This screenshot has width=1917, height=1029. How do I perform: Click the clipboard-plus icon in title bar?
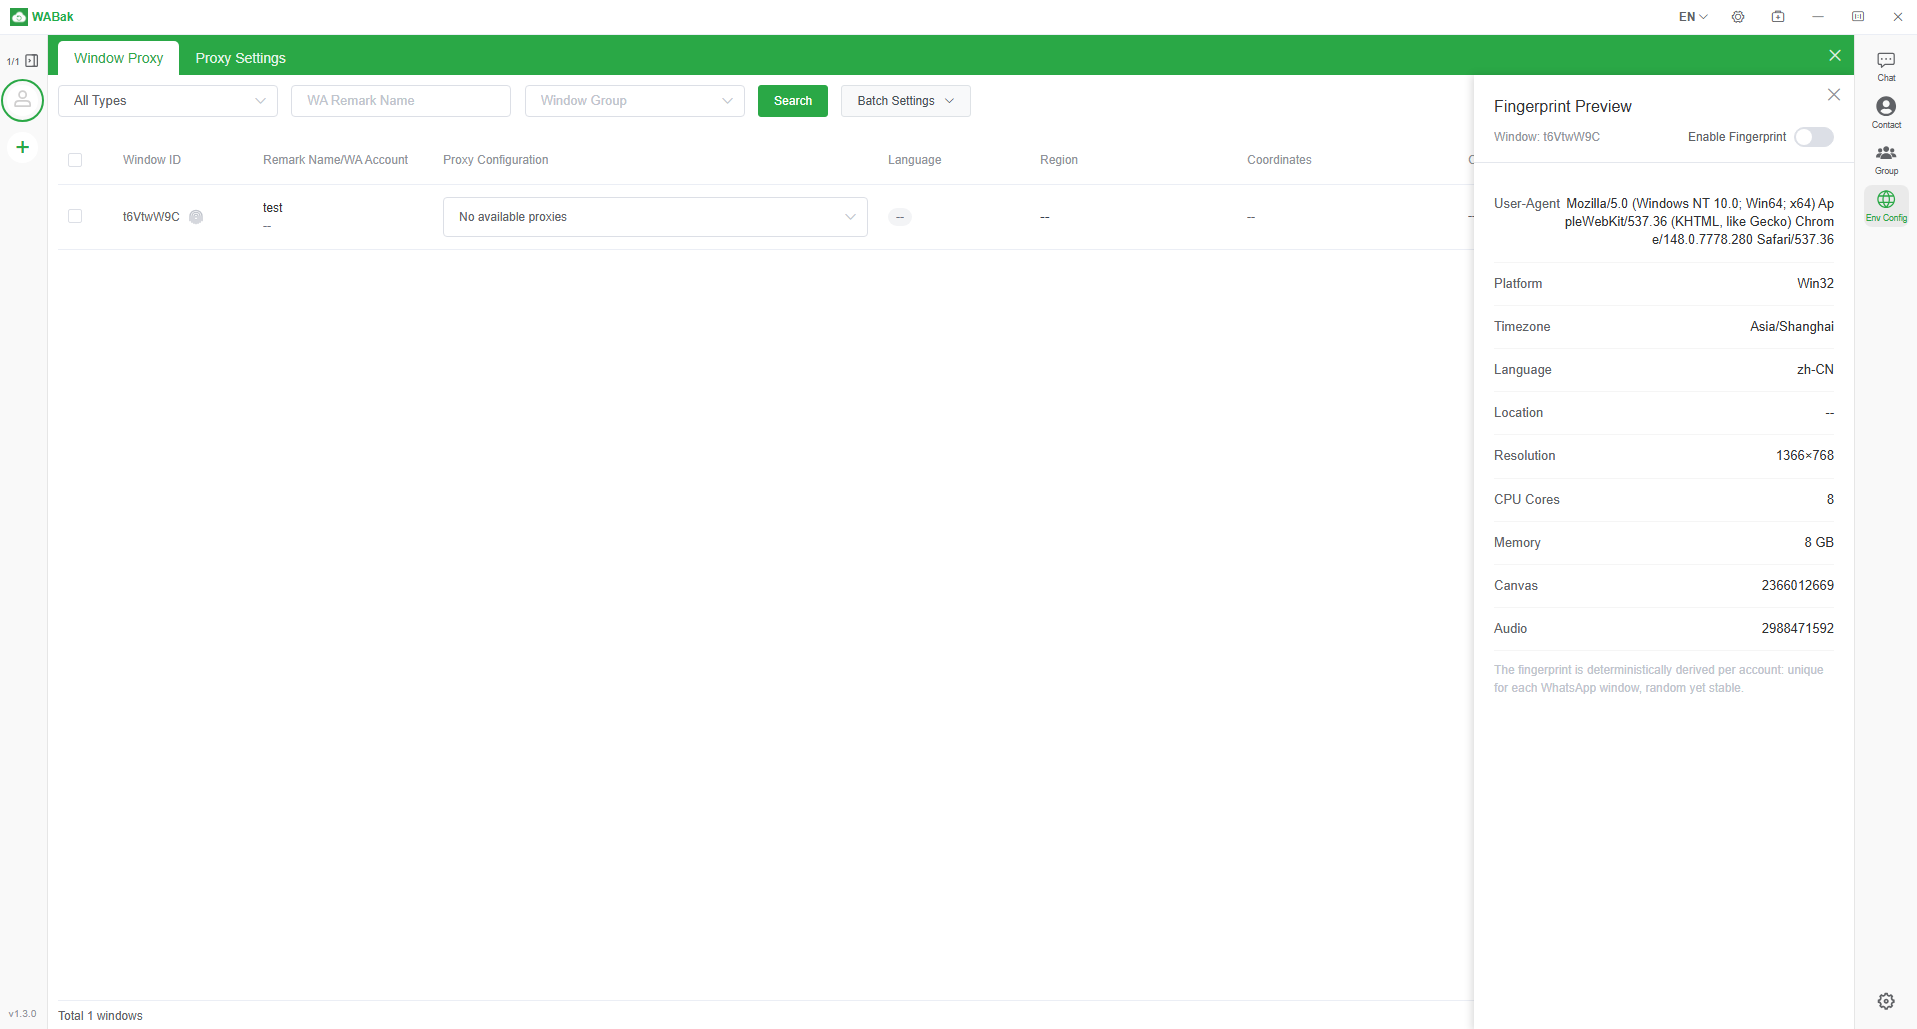(x=1778, y=17)
